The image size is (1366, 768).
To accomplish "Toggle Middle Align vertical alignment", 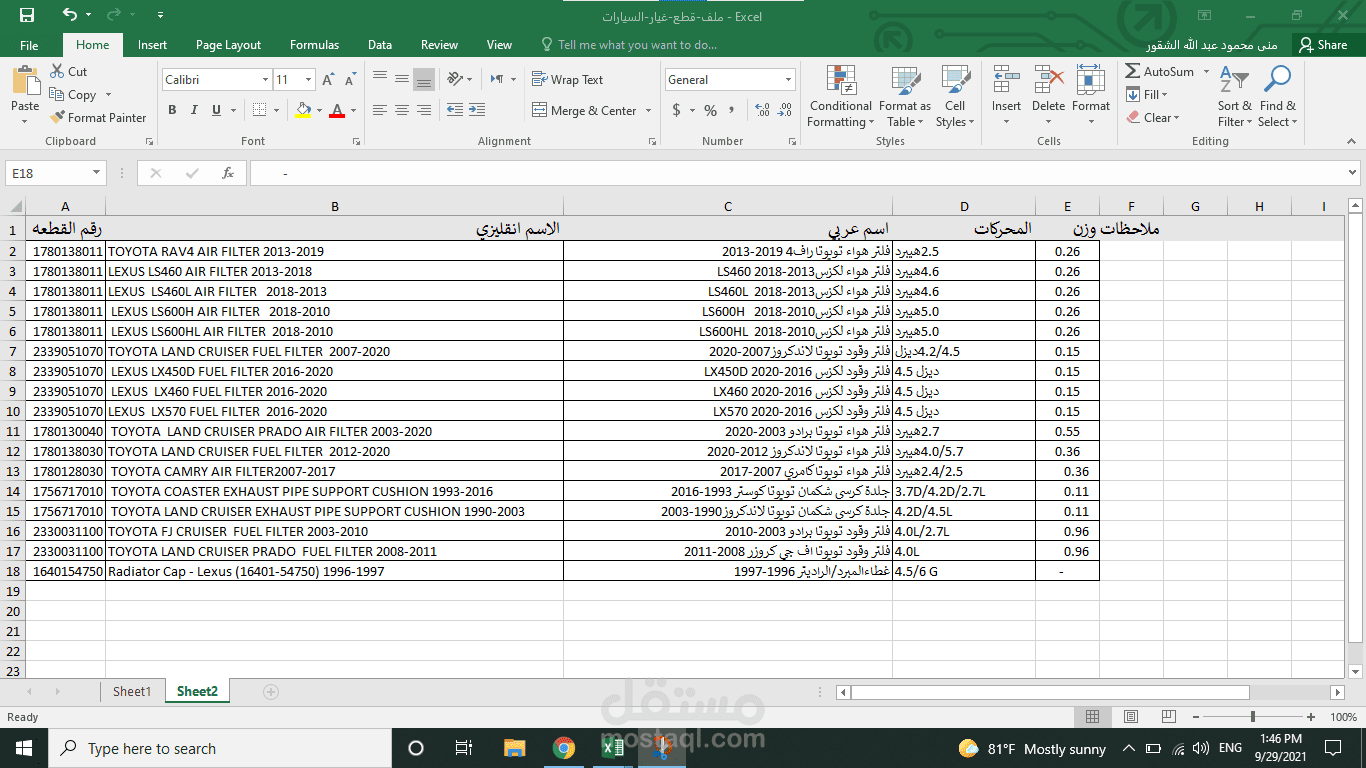I will pyautogui.click(x=402, y=79).
